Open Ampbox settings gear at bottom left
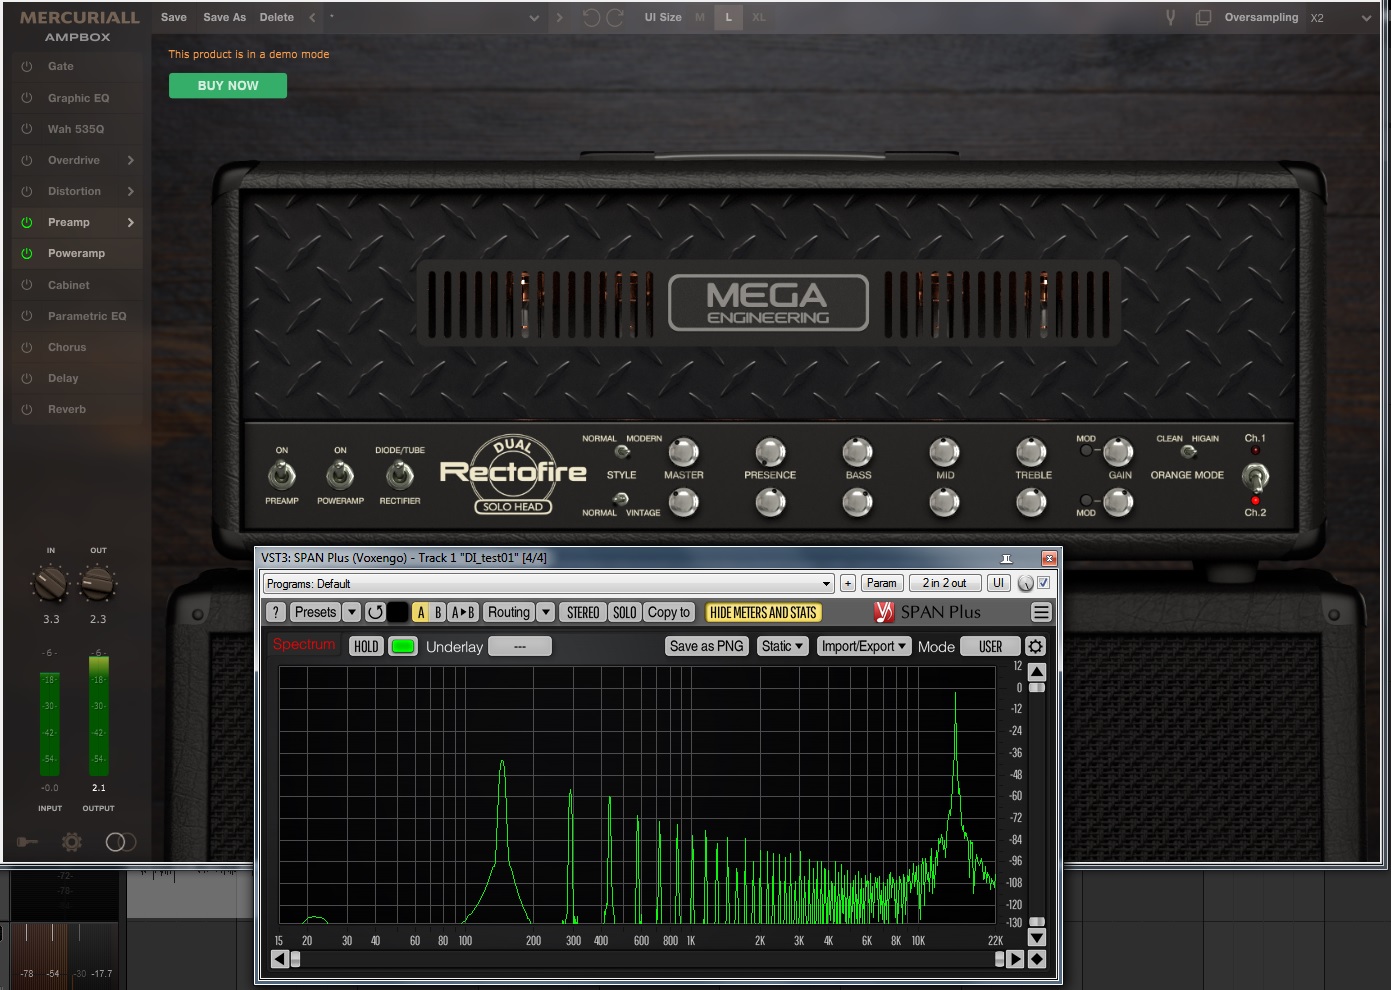This screenshot has width=1391, height=990. 72,842
